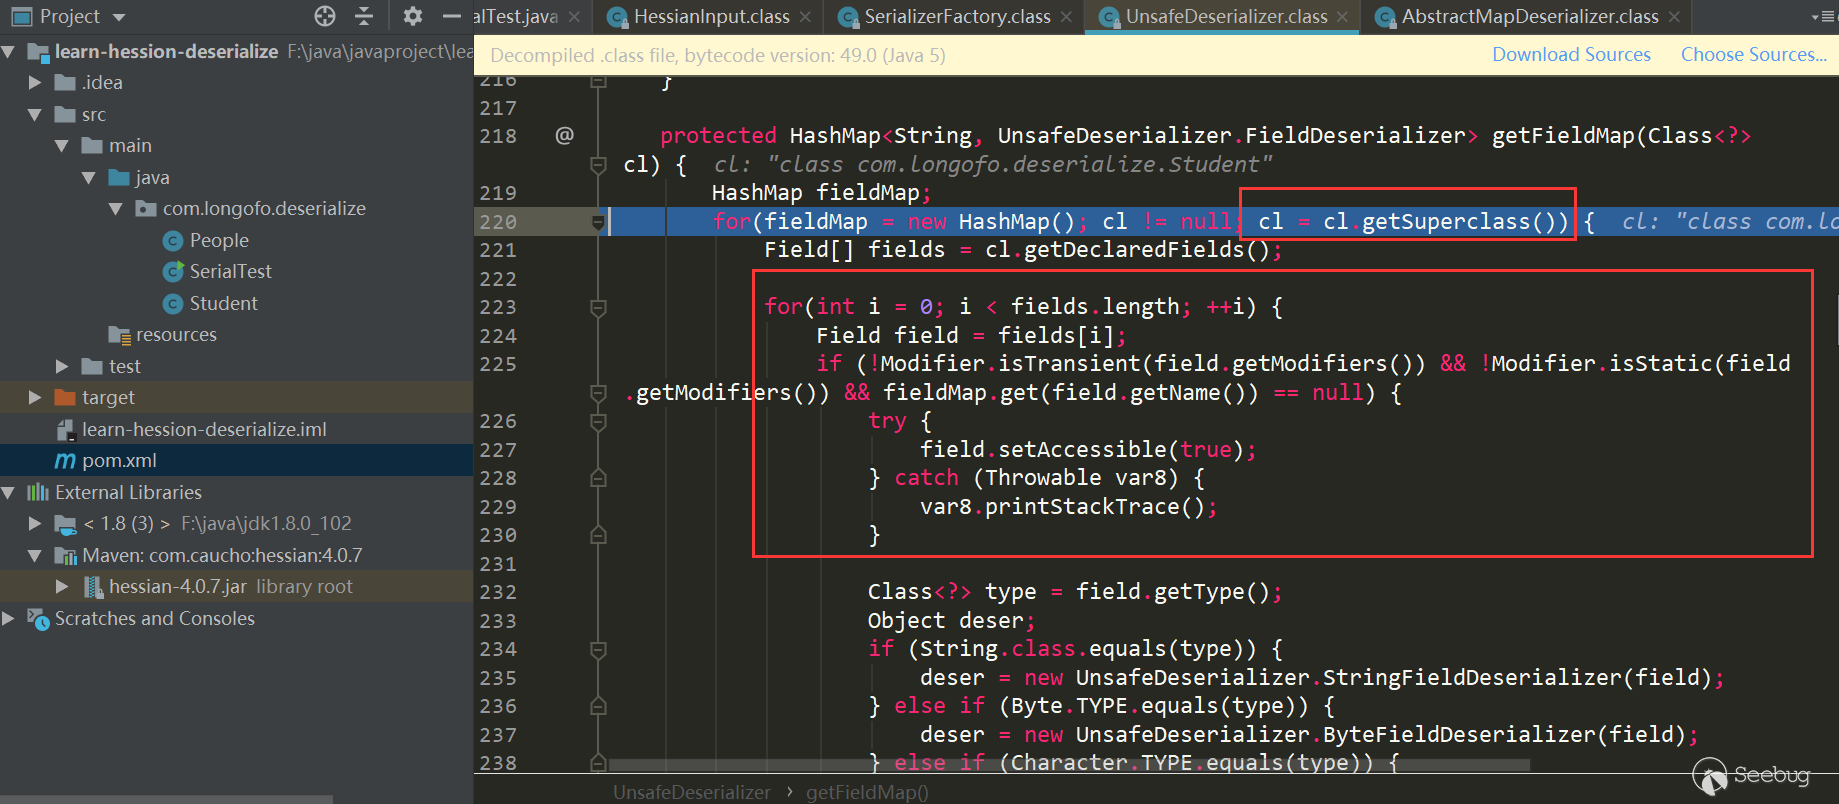Click the Choose Sources link

pyautogui.click(x=1753, y=55)
